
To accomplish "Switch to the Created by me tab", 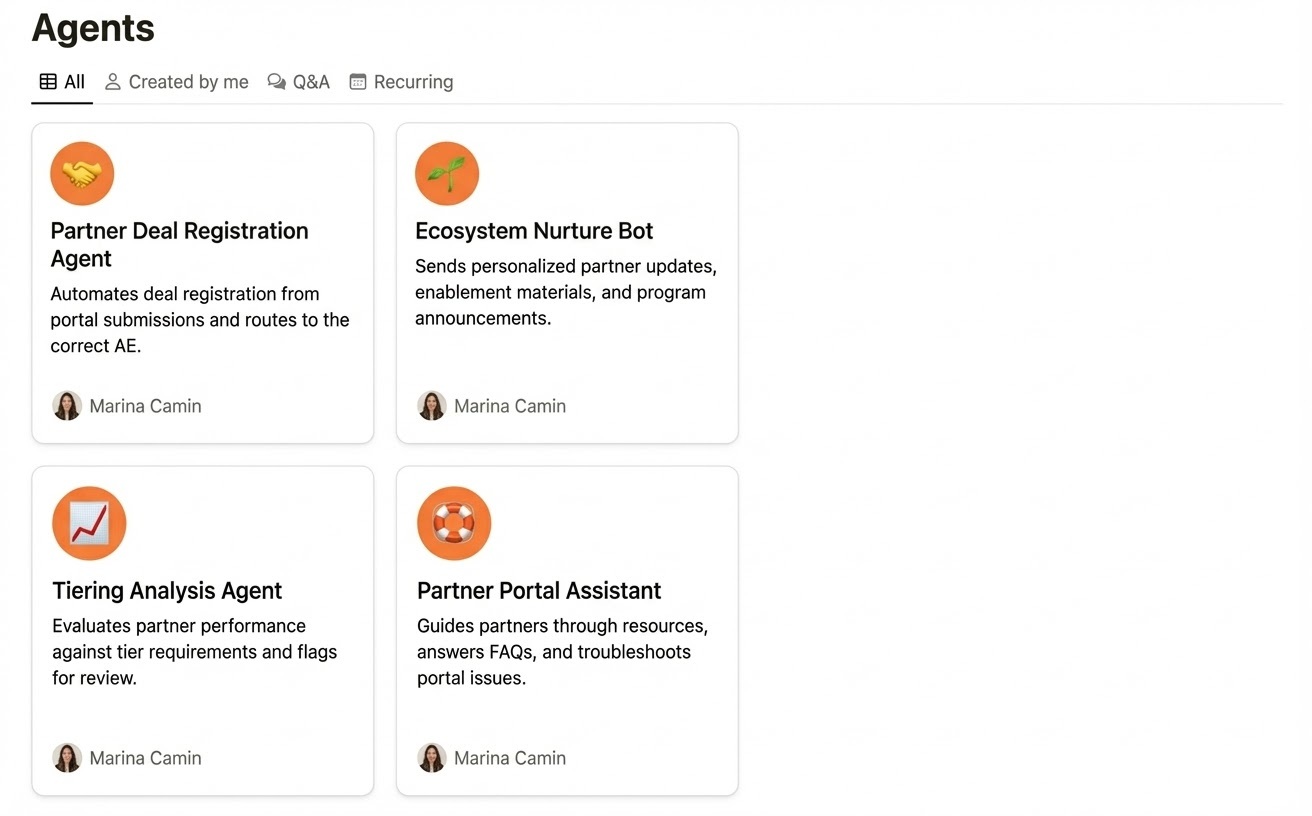I will click(x=177, y=82).
